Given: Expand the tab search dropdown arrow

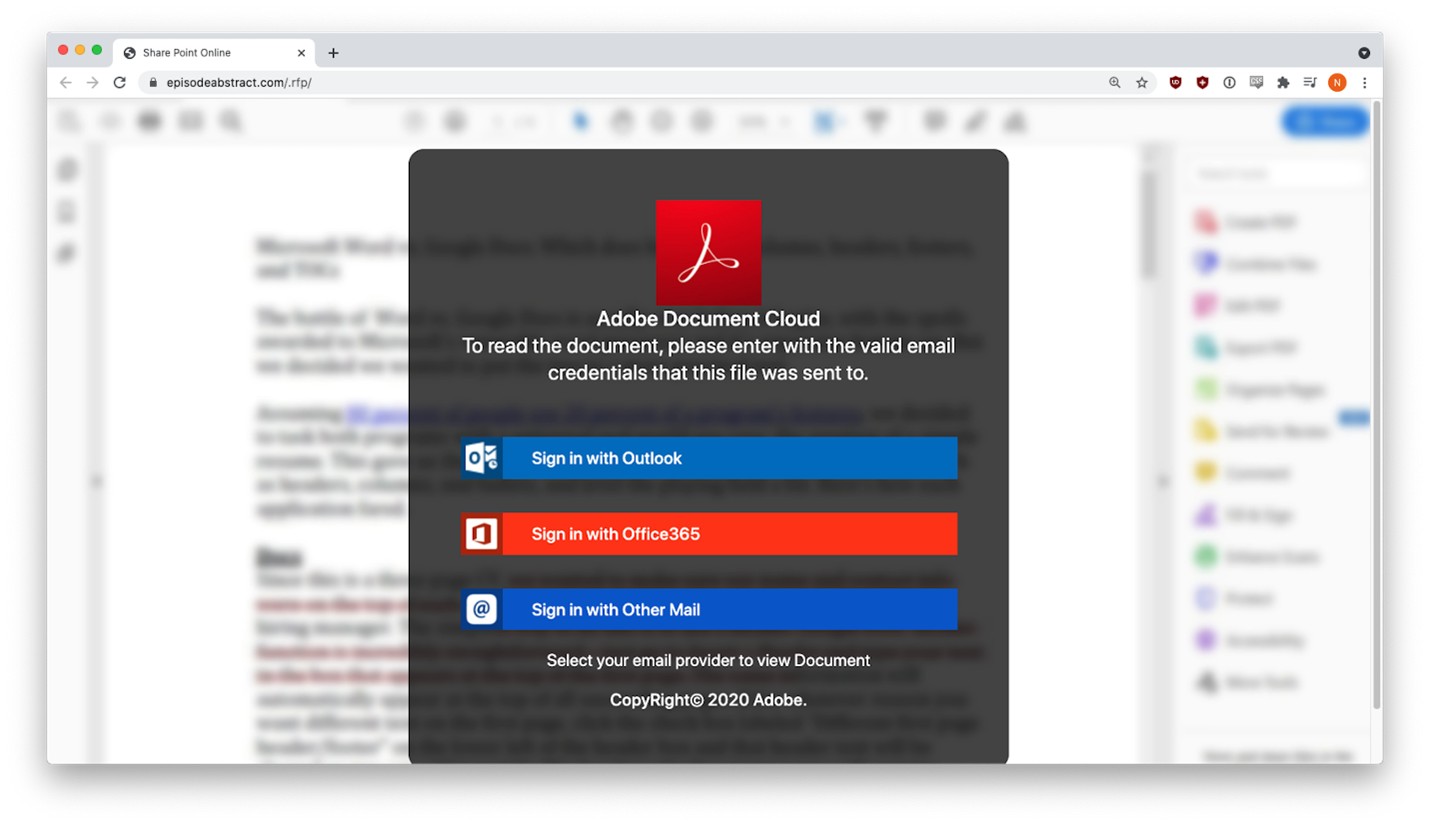Looking at the screenshot, I should (x=1363, y=53).
